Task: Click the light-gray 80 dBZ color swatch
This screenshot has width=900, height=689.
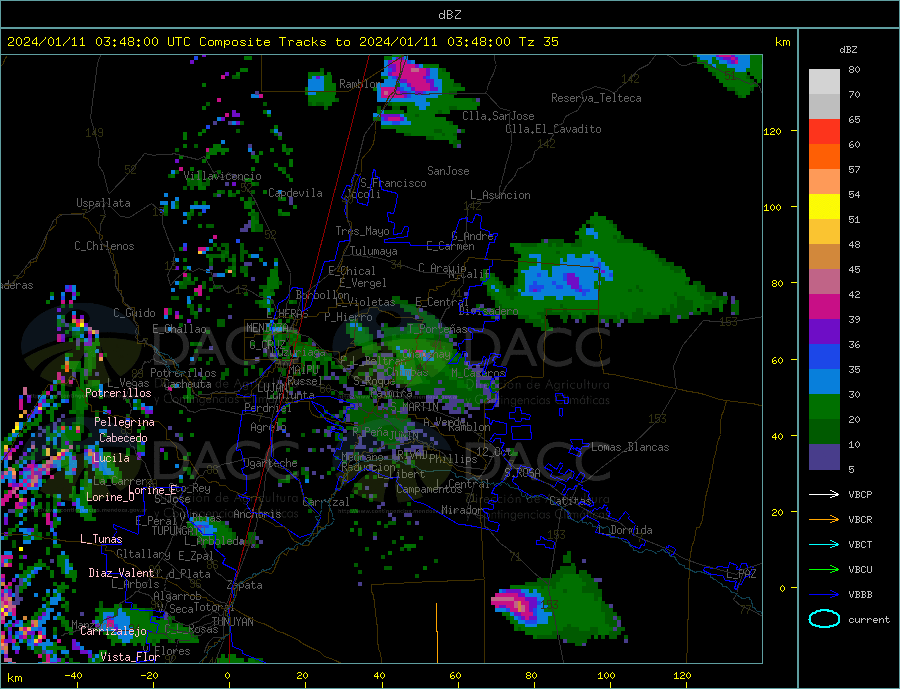Action: [x=824, y=82]
